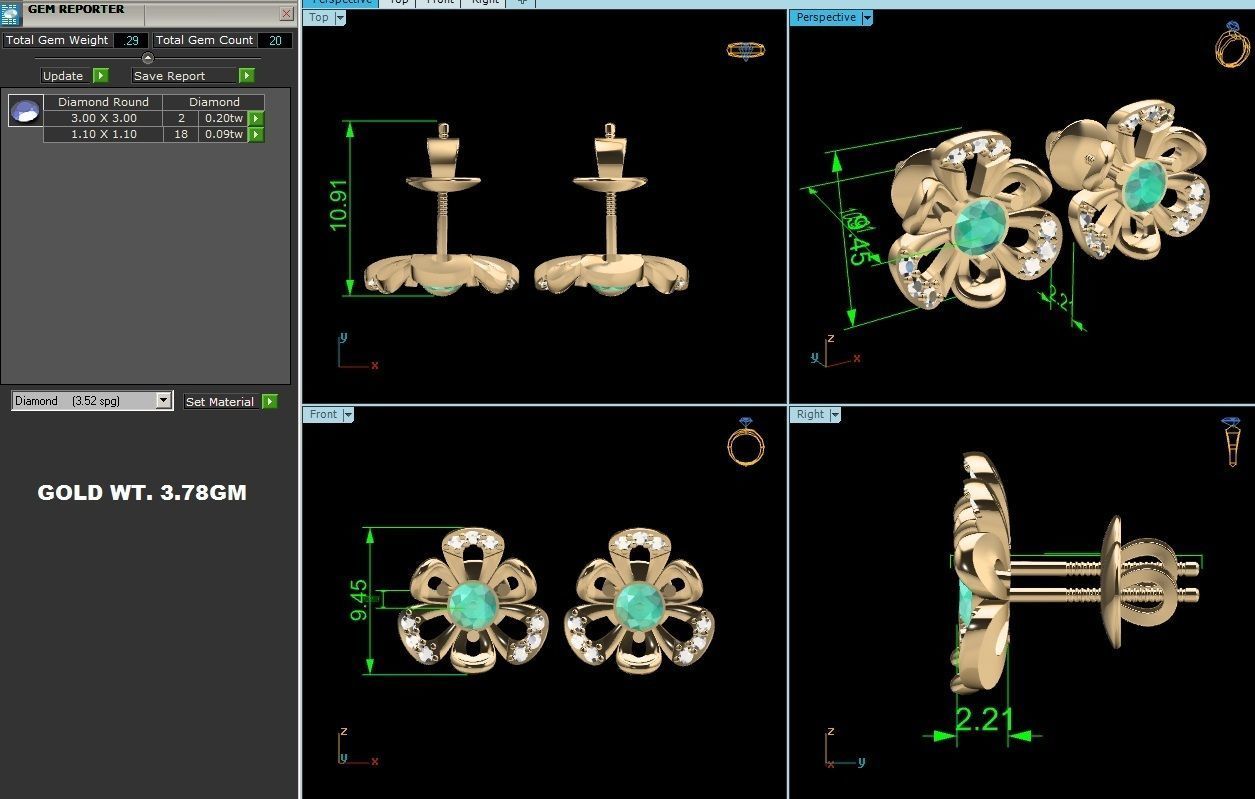Select the right earring in Front viewport

click(640, 601)
